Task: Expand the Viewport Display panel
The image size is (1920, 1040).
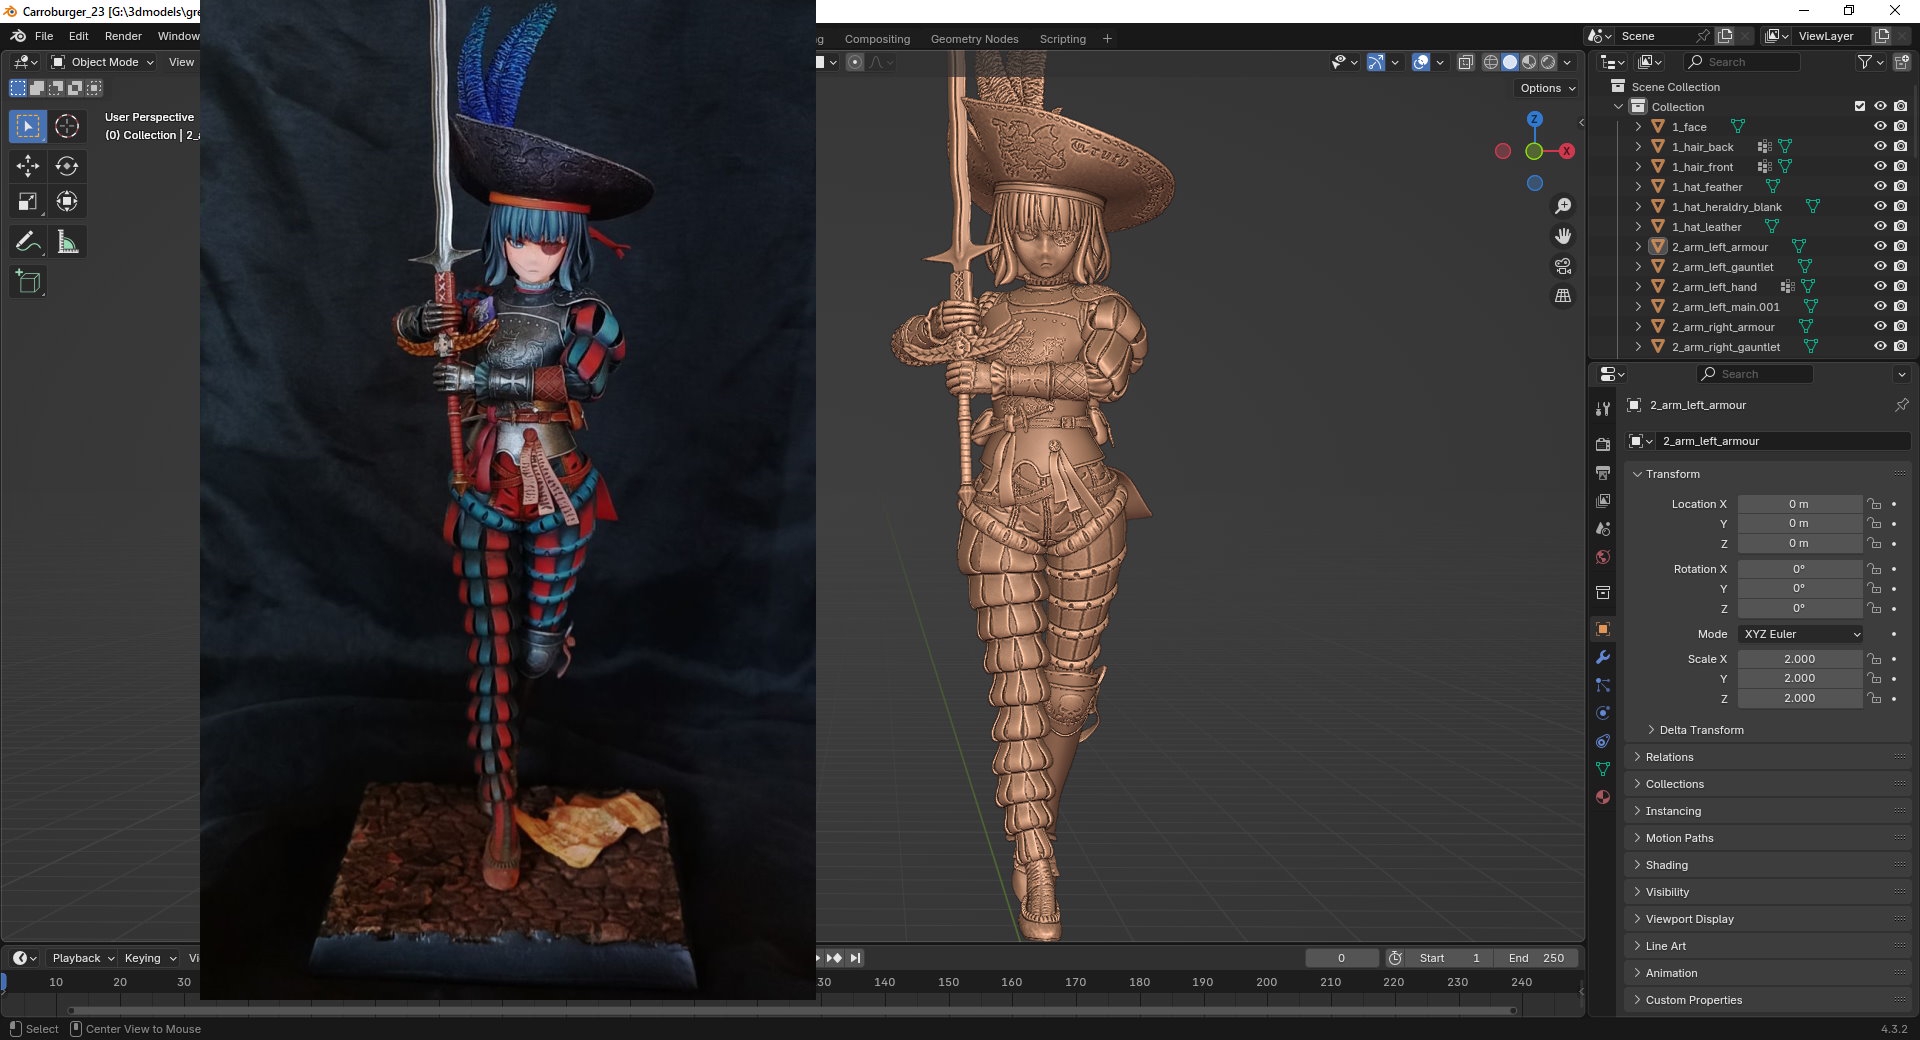Action: coord(1689,919)
